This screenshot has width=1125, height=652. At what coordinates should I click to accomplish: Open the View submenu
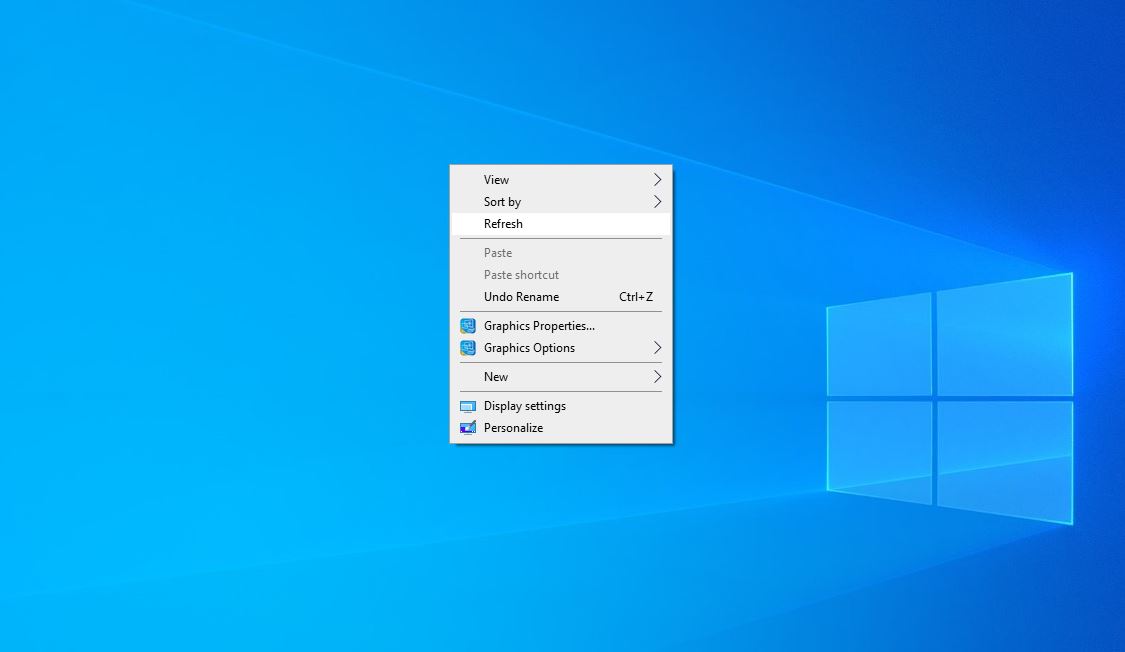click(561, 180)
